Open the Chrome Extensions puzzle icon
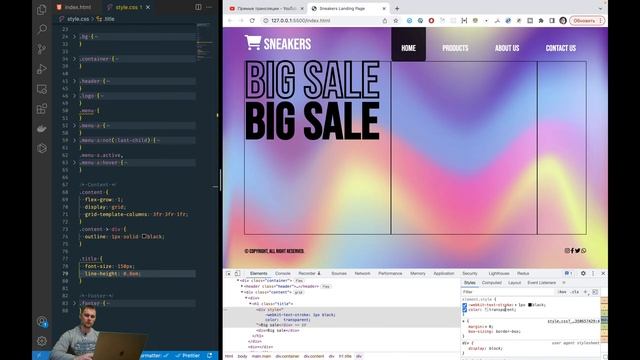 541,20
